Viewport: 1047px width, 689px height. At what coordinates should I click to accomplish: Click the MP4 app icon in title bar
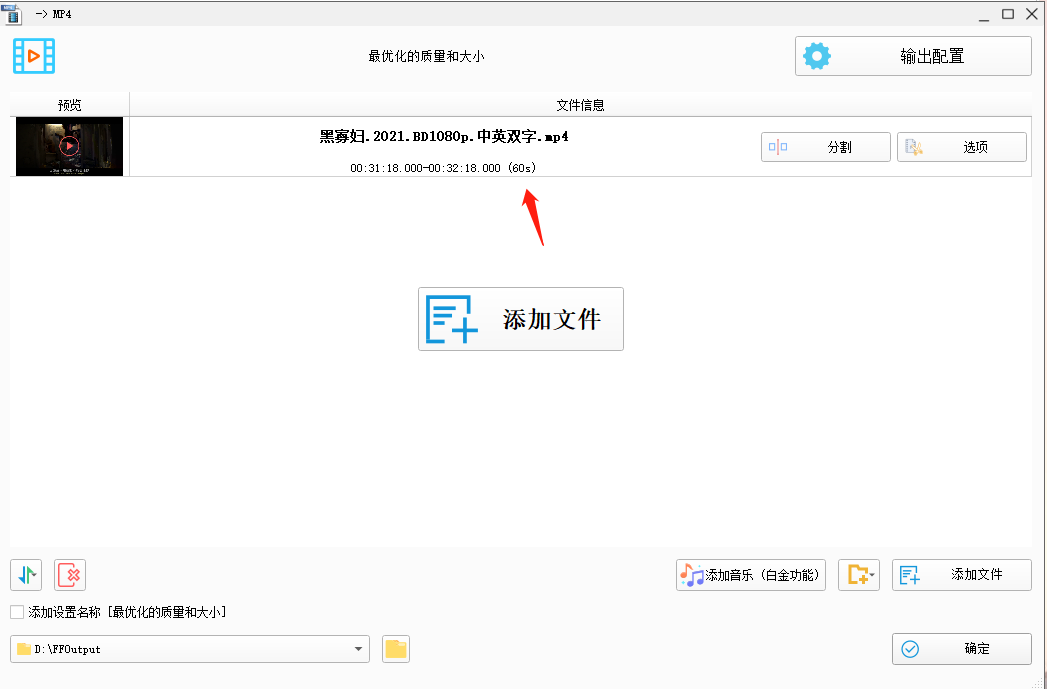12,13
